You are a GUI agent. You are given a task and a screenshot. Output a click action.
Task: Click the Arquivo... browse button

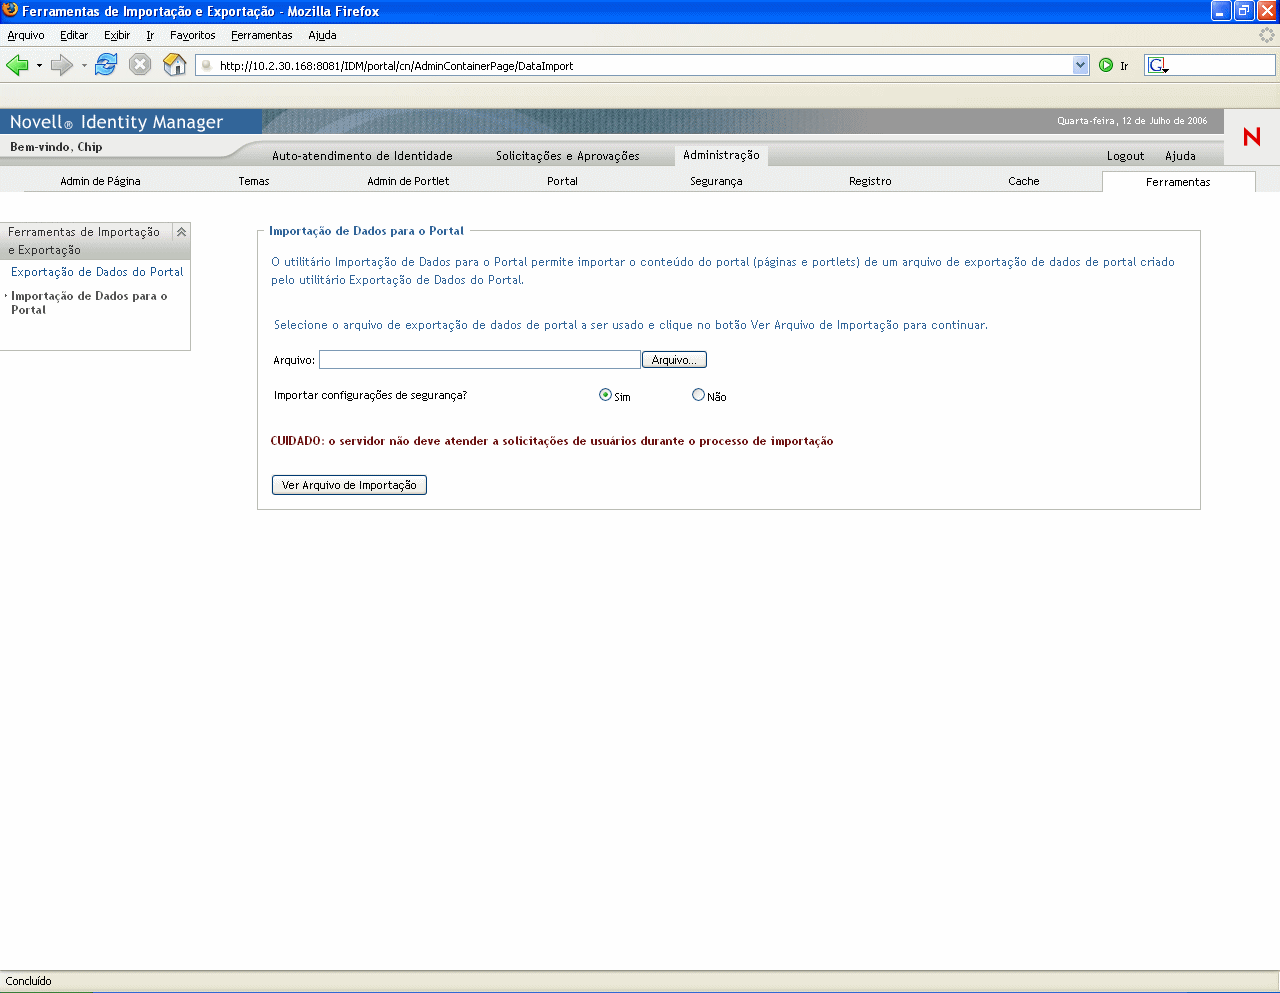coord(674,360)
